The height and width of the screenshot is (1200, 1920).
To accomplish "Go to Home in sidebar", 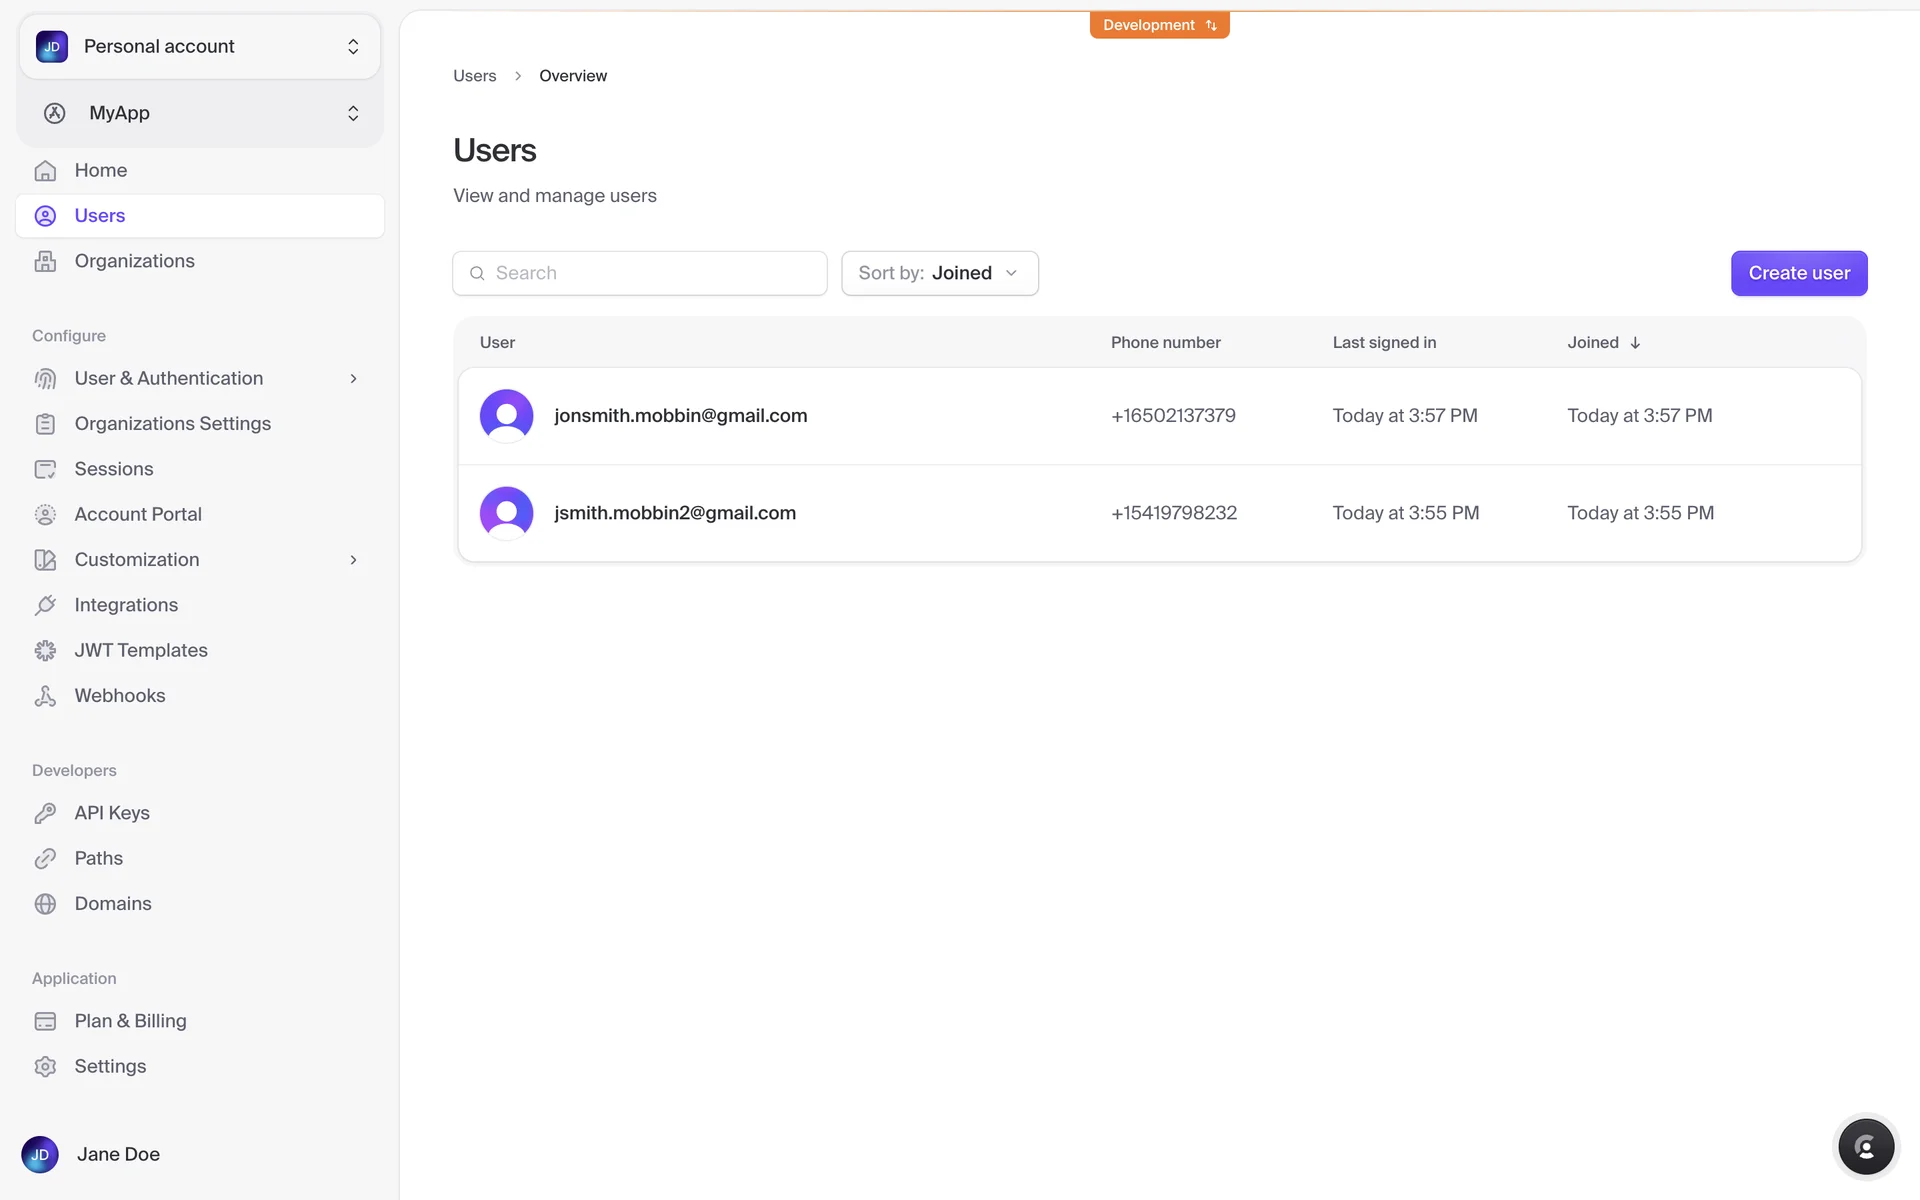I will (100, 170).
